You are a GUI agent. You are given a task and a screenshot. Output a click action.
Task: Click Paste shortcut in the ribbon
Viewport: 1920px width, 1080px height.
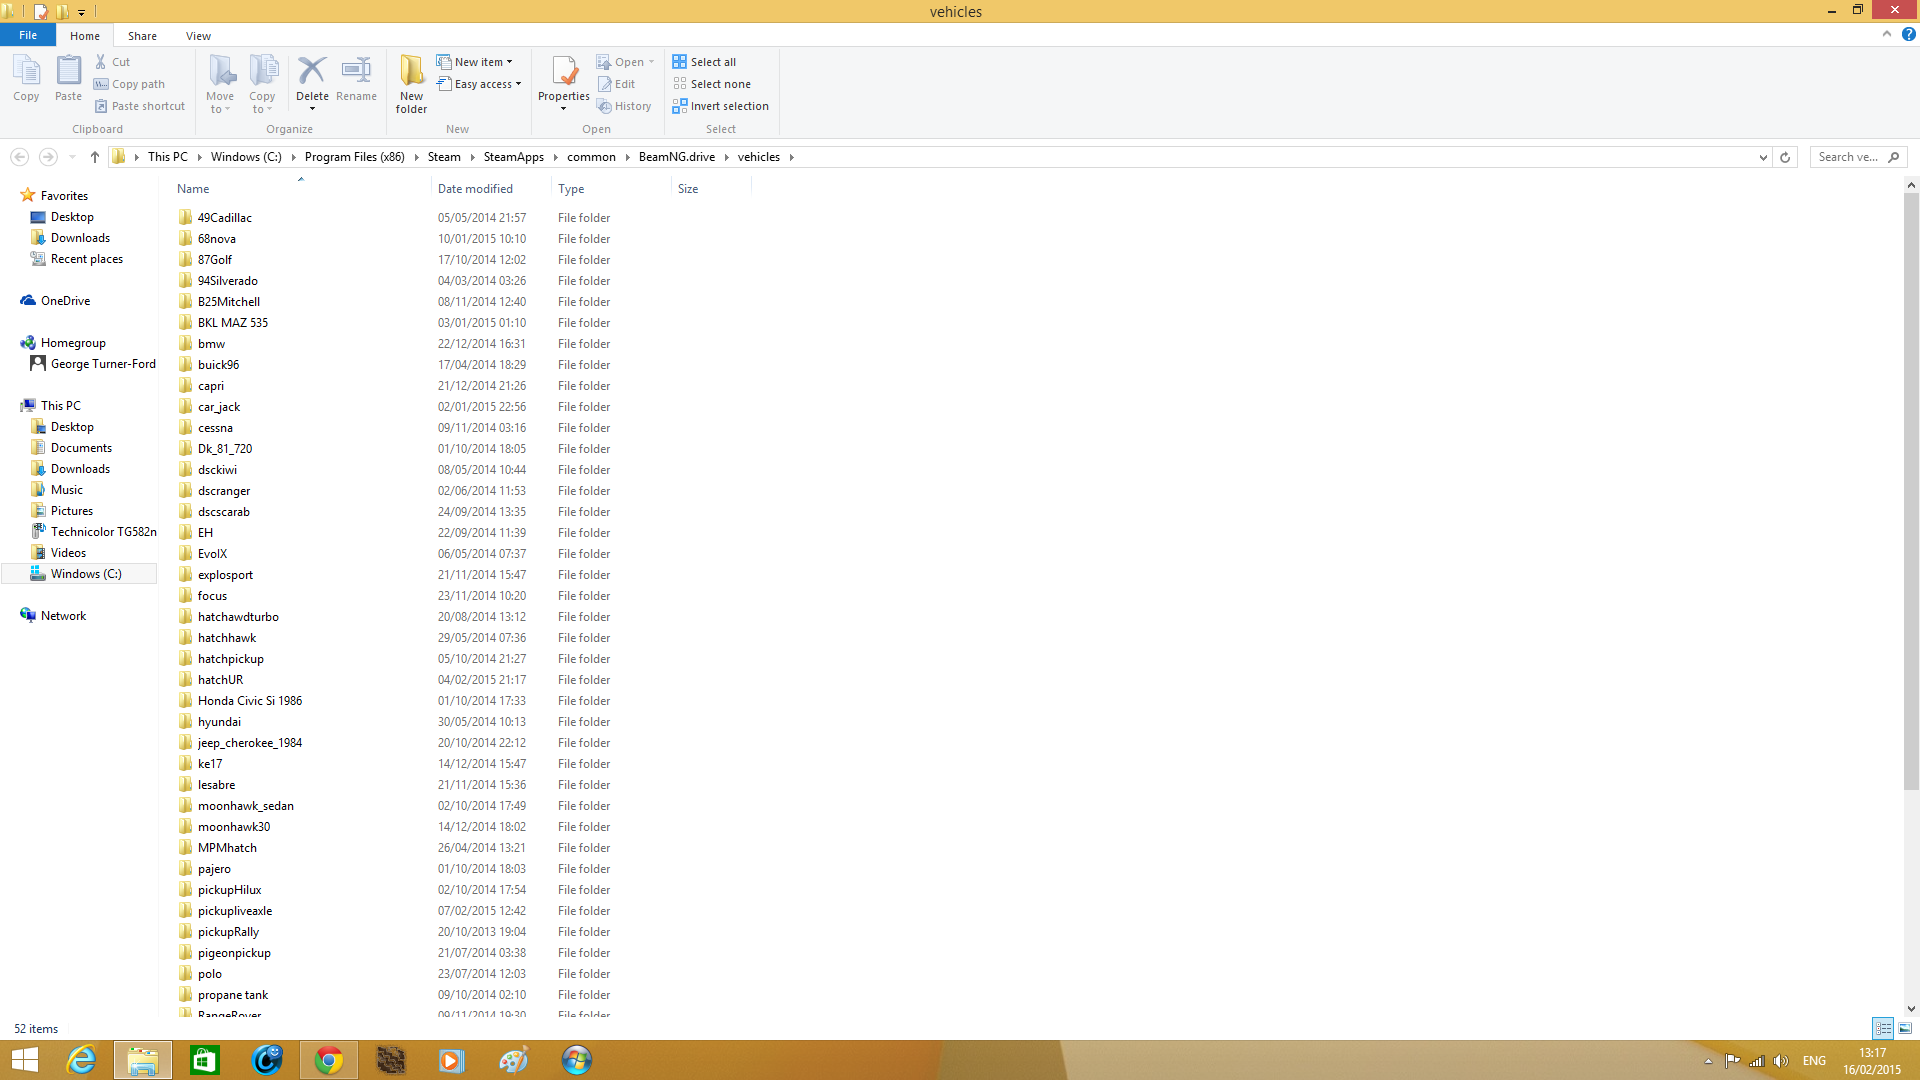pyautogui.click(x=139, y=106)
